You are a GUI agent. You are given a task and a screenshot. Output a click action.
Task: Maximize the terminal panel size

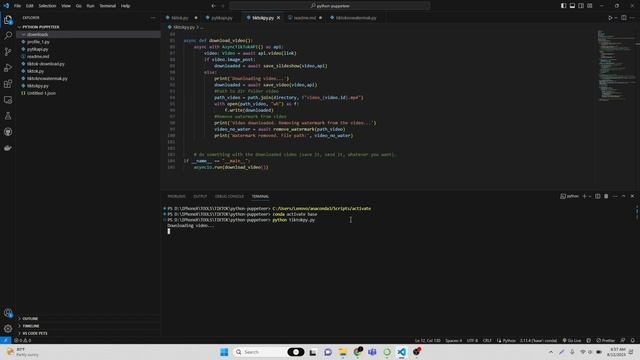point(624,196)
